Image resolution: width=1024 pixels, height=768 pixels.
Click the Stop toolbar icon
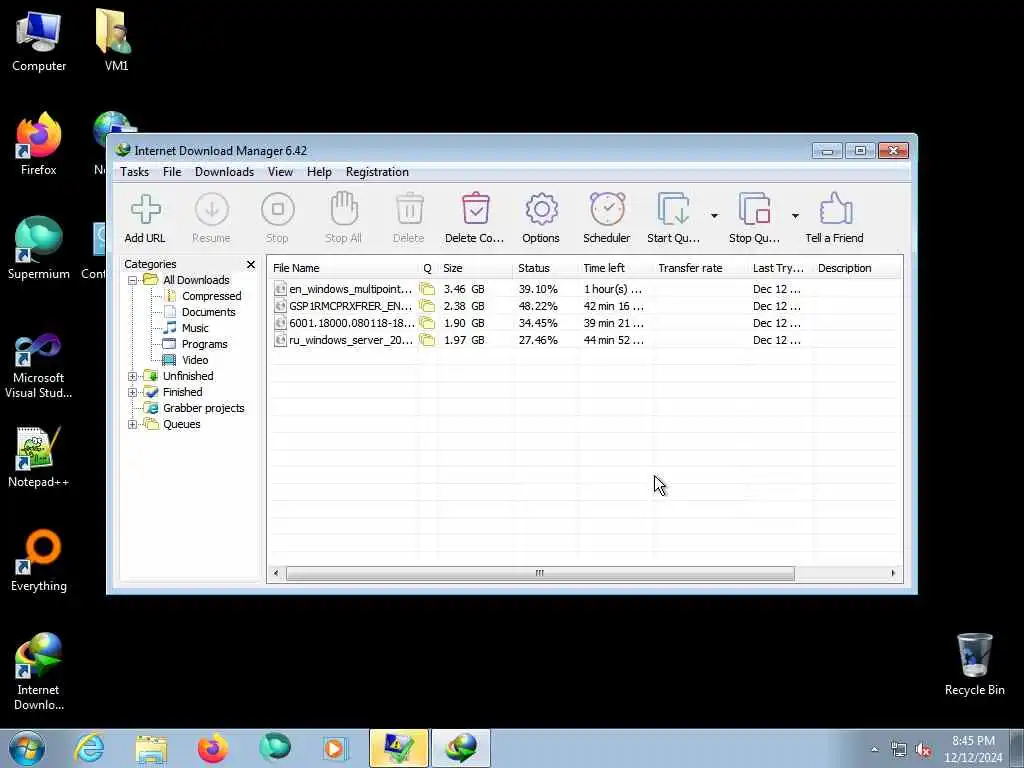(x=278, y=210)
